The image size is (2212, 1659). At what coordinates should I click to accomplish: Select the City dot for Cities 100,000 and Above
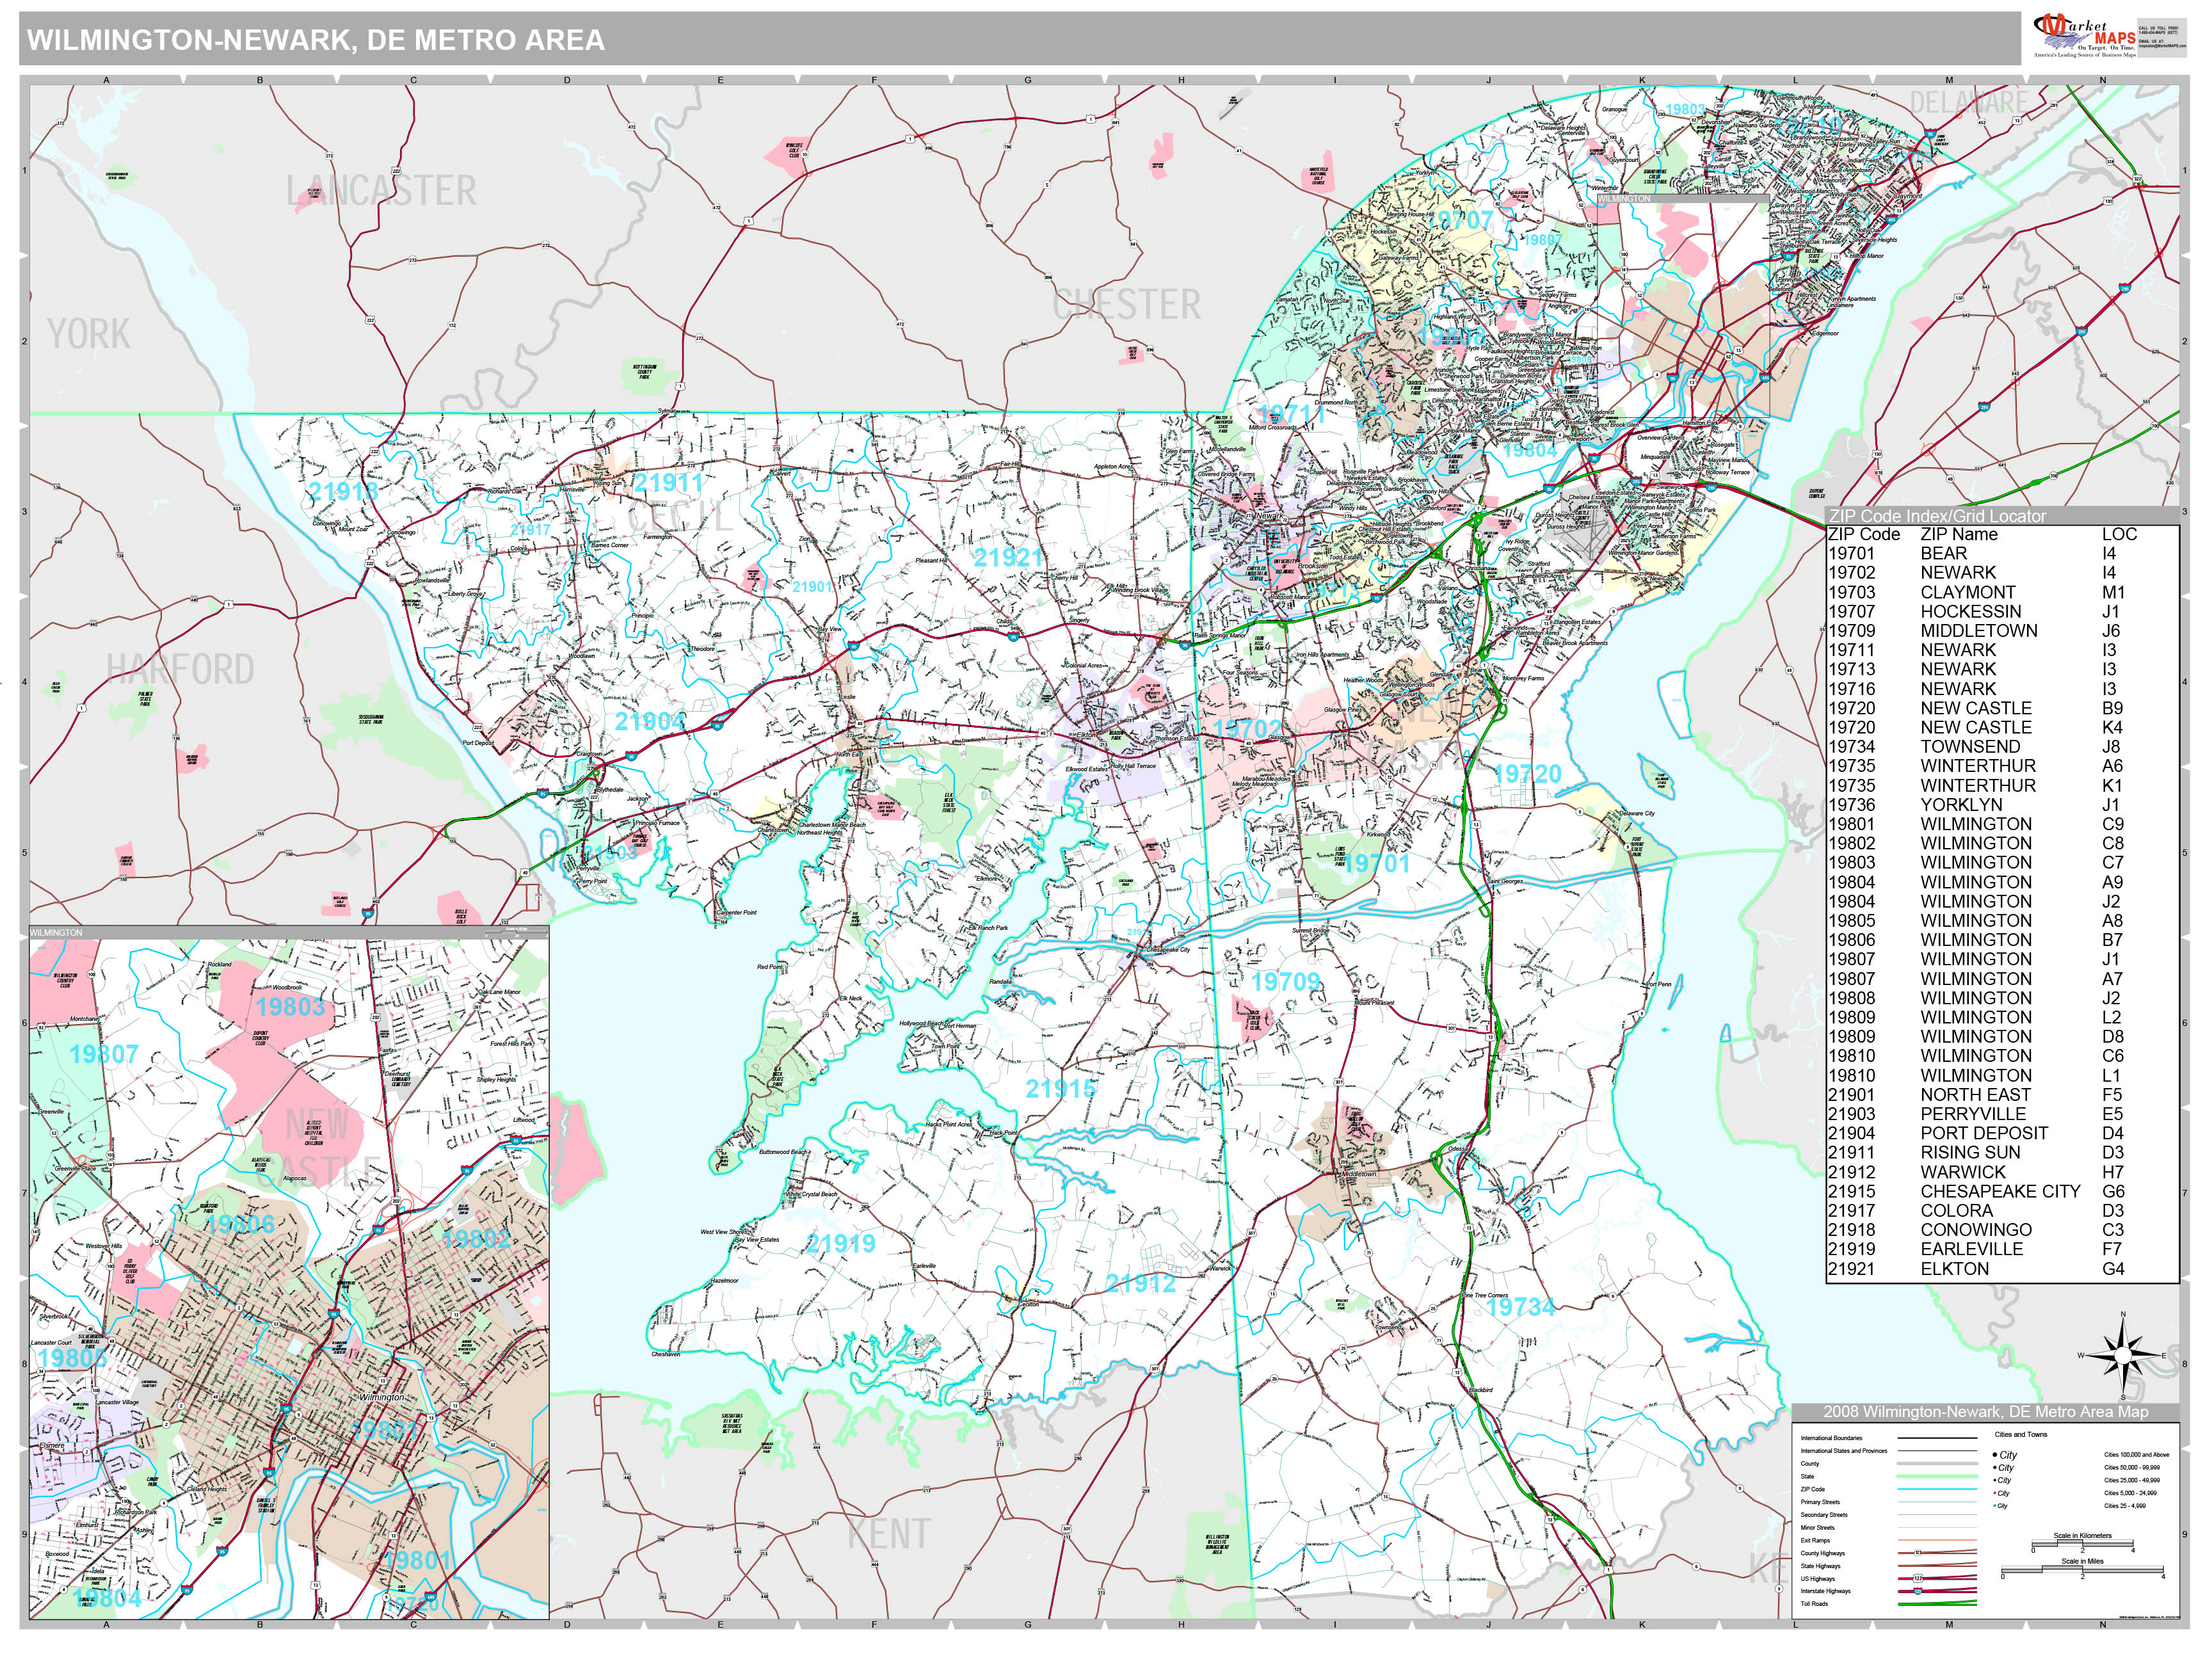point(1994,1456)
